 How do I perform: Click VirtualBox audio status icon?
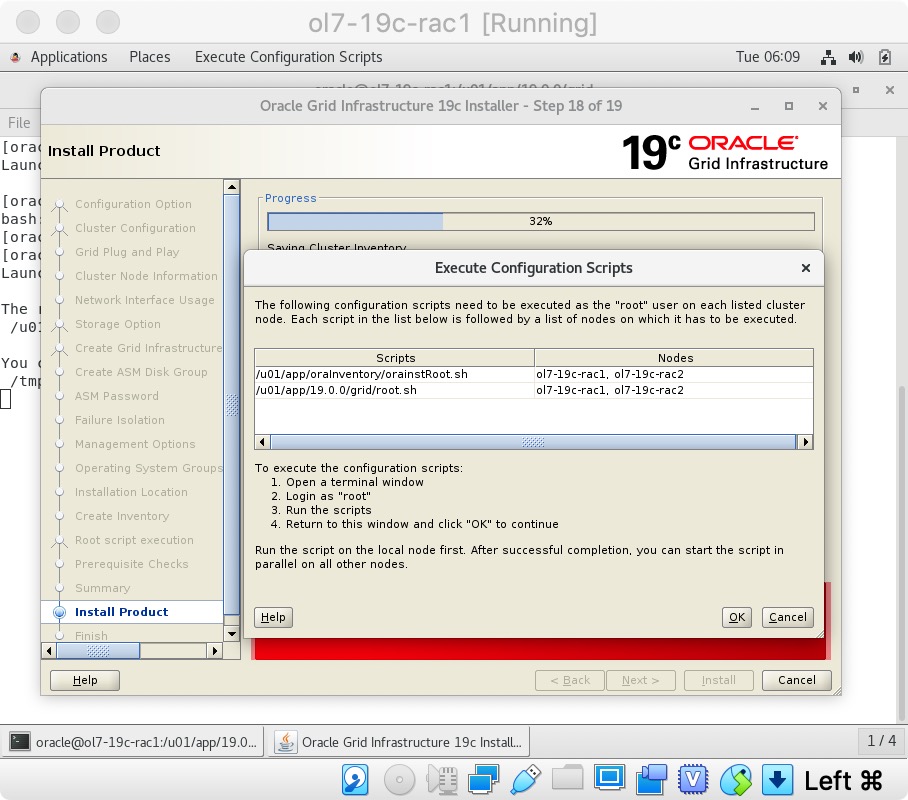click(442, 780)
